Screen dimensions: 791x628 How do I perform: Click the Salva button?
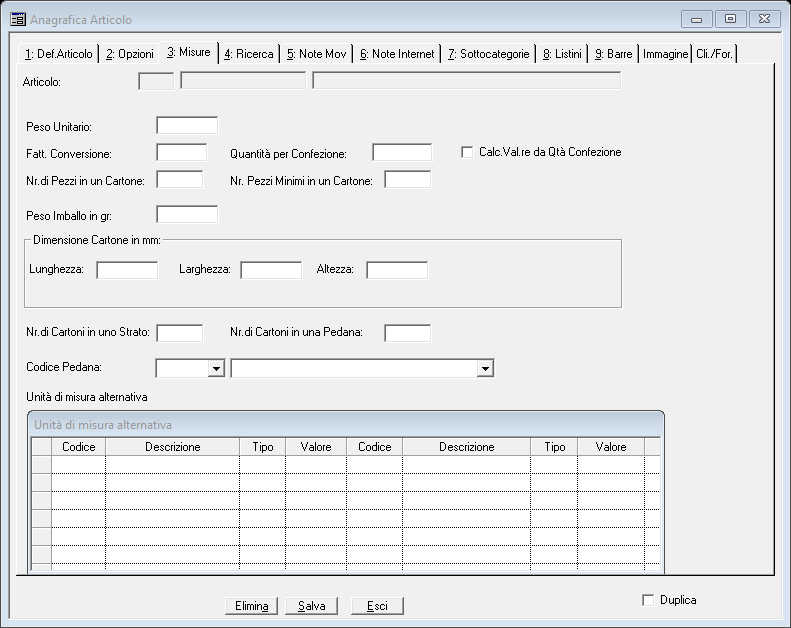[x=311, y=606]
